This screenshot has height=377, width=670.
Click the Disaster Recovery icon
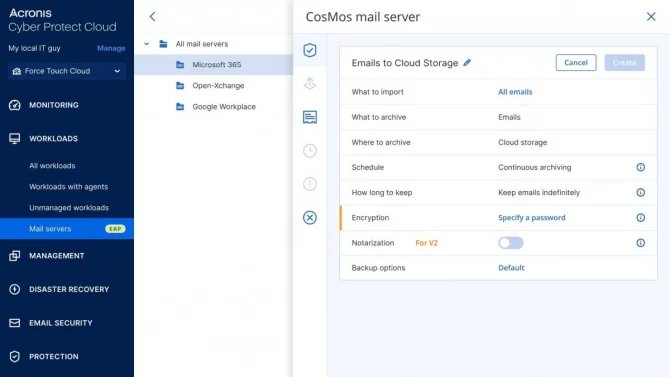coord(15,289)
